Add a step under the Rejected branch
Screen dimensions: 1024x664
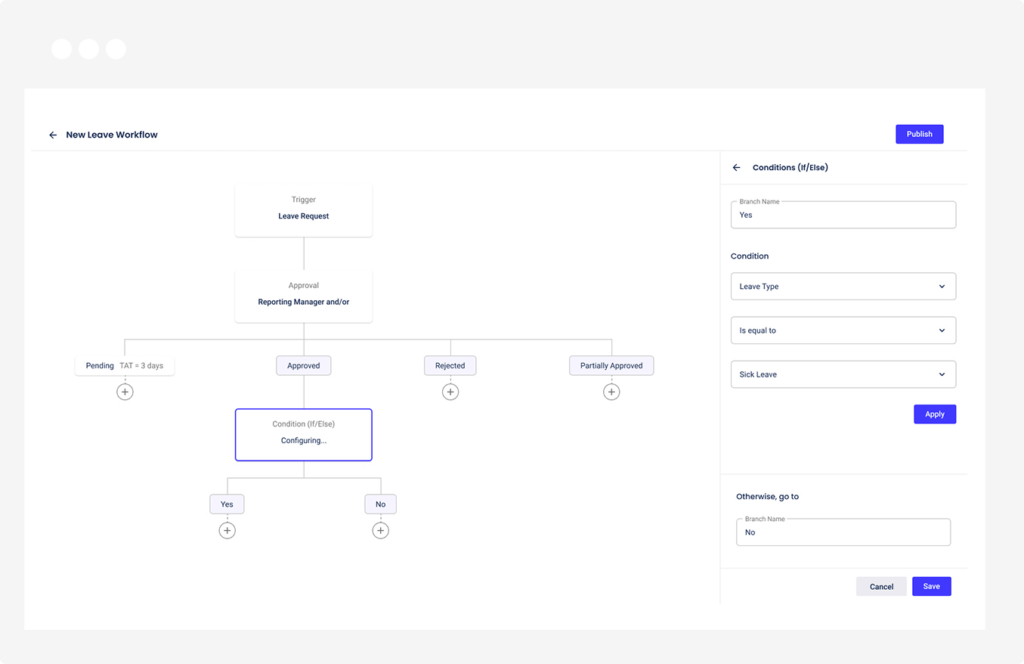450,391
